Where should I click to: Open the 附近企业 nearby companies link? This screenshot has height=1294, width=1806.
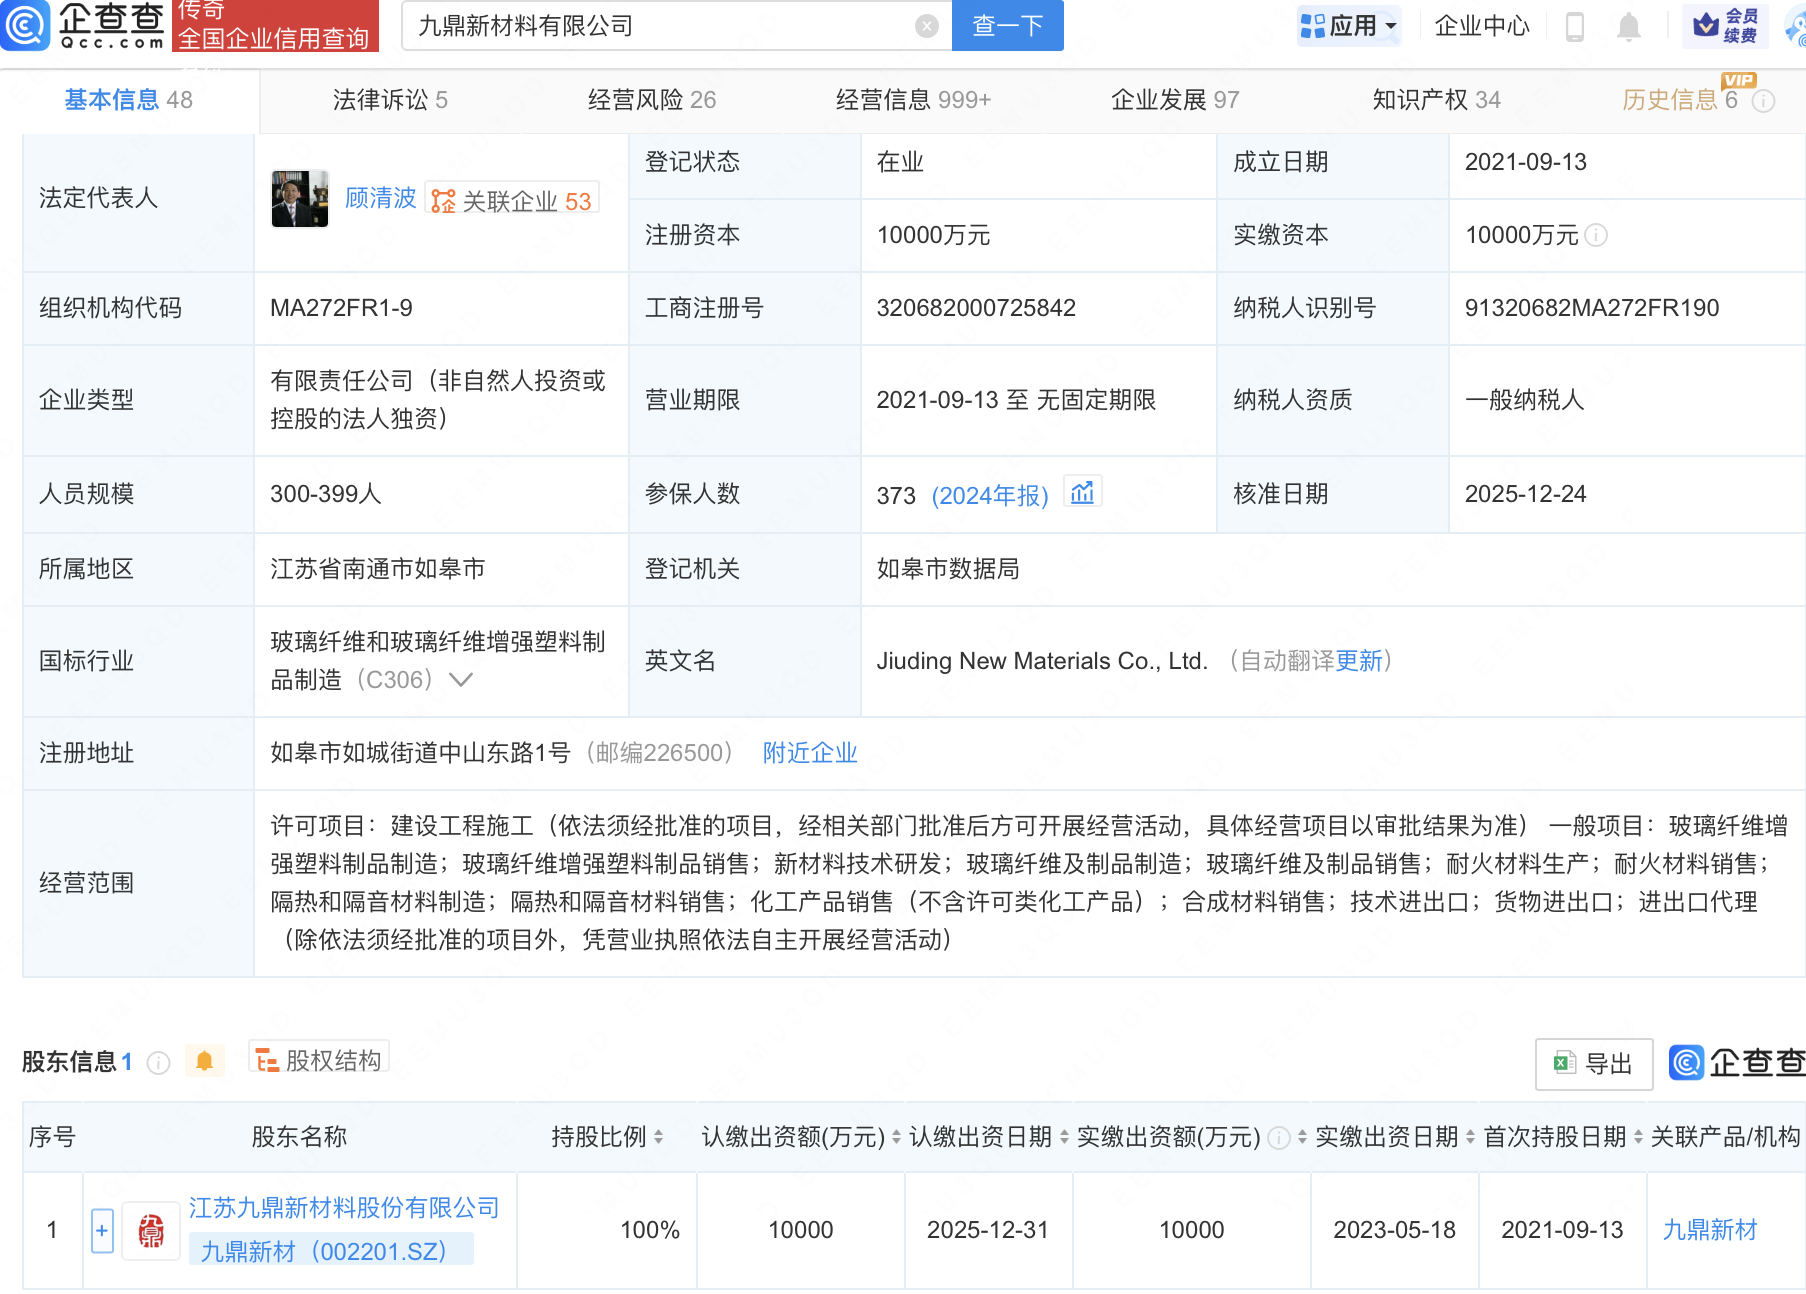(810, 753)
